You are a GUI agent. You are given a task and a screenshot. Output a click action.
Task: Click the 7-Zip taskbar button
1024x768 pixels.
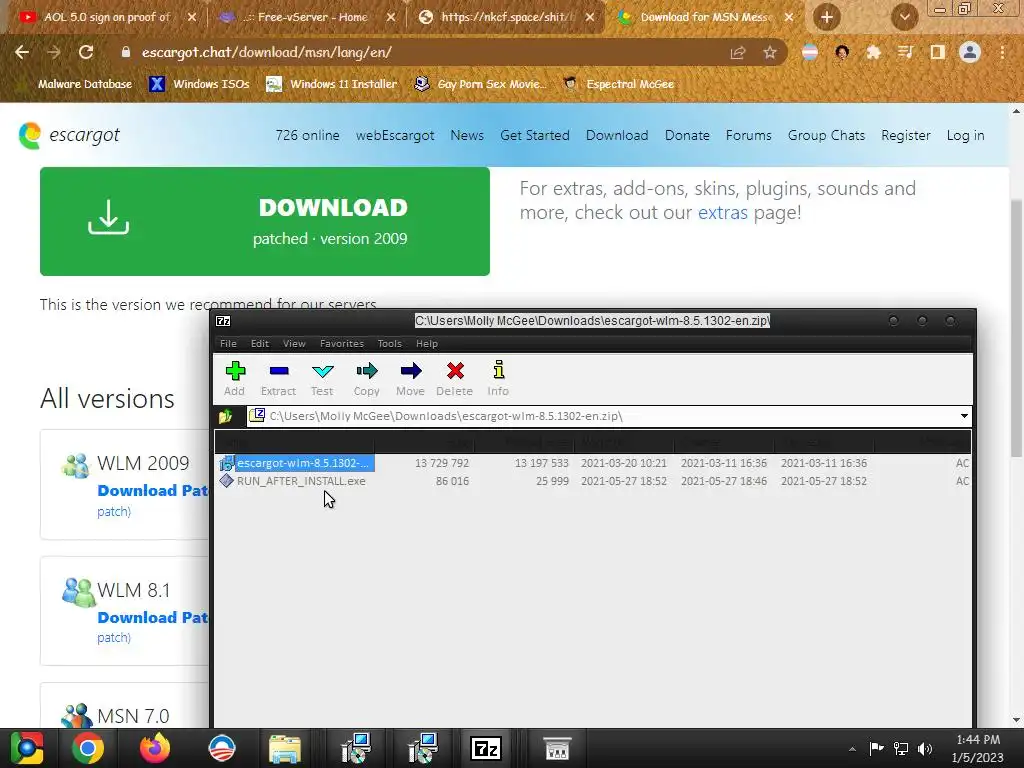pyautogui.click(x=487, y=748)
